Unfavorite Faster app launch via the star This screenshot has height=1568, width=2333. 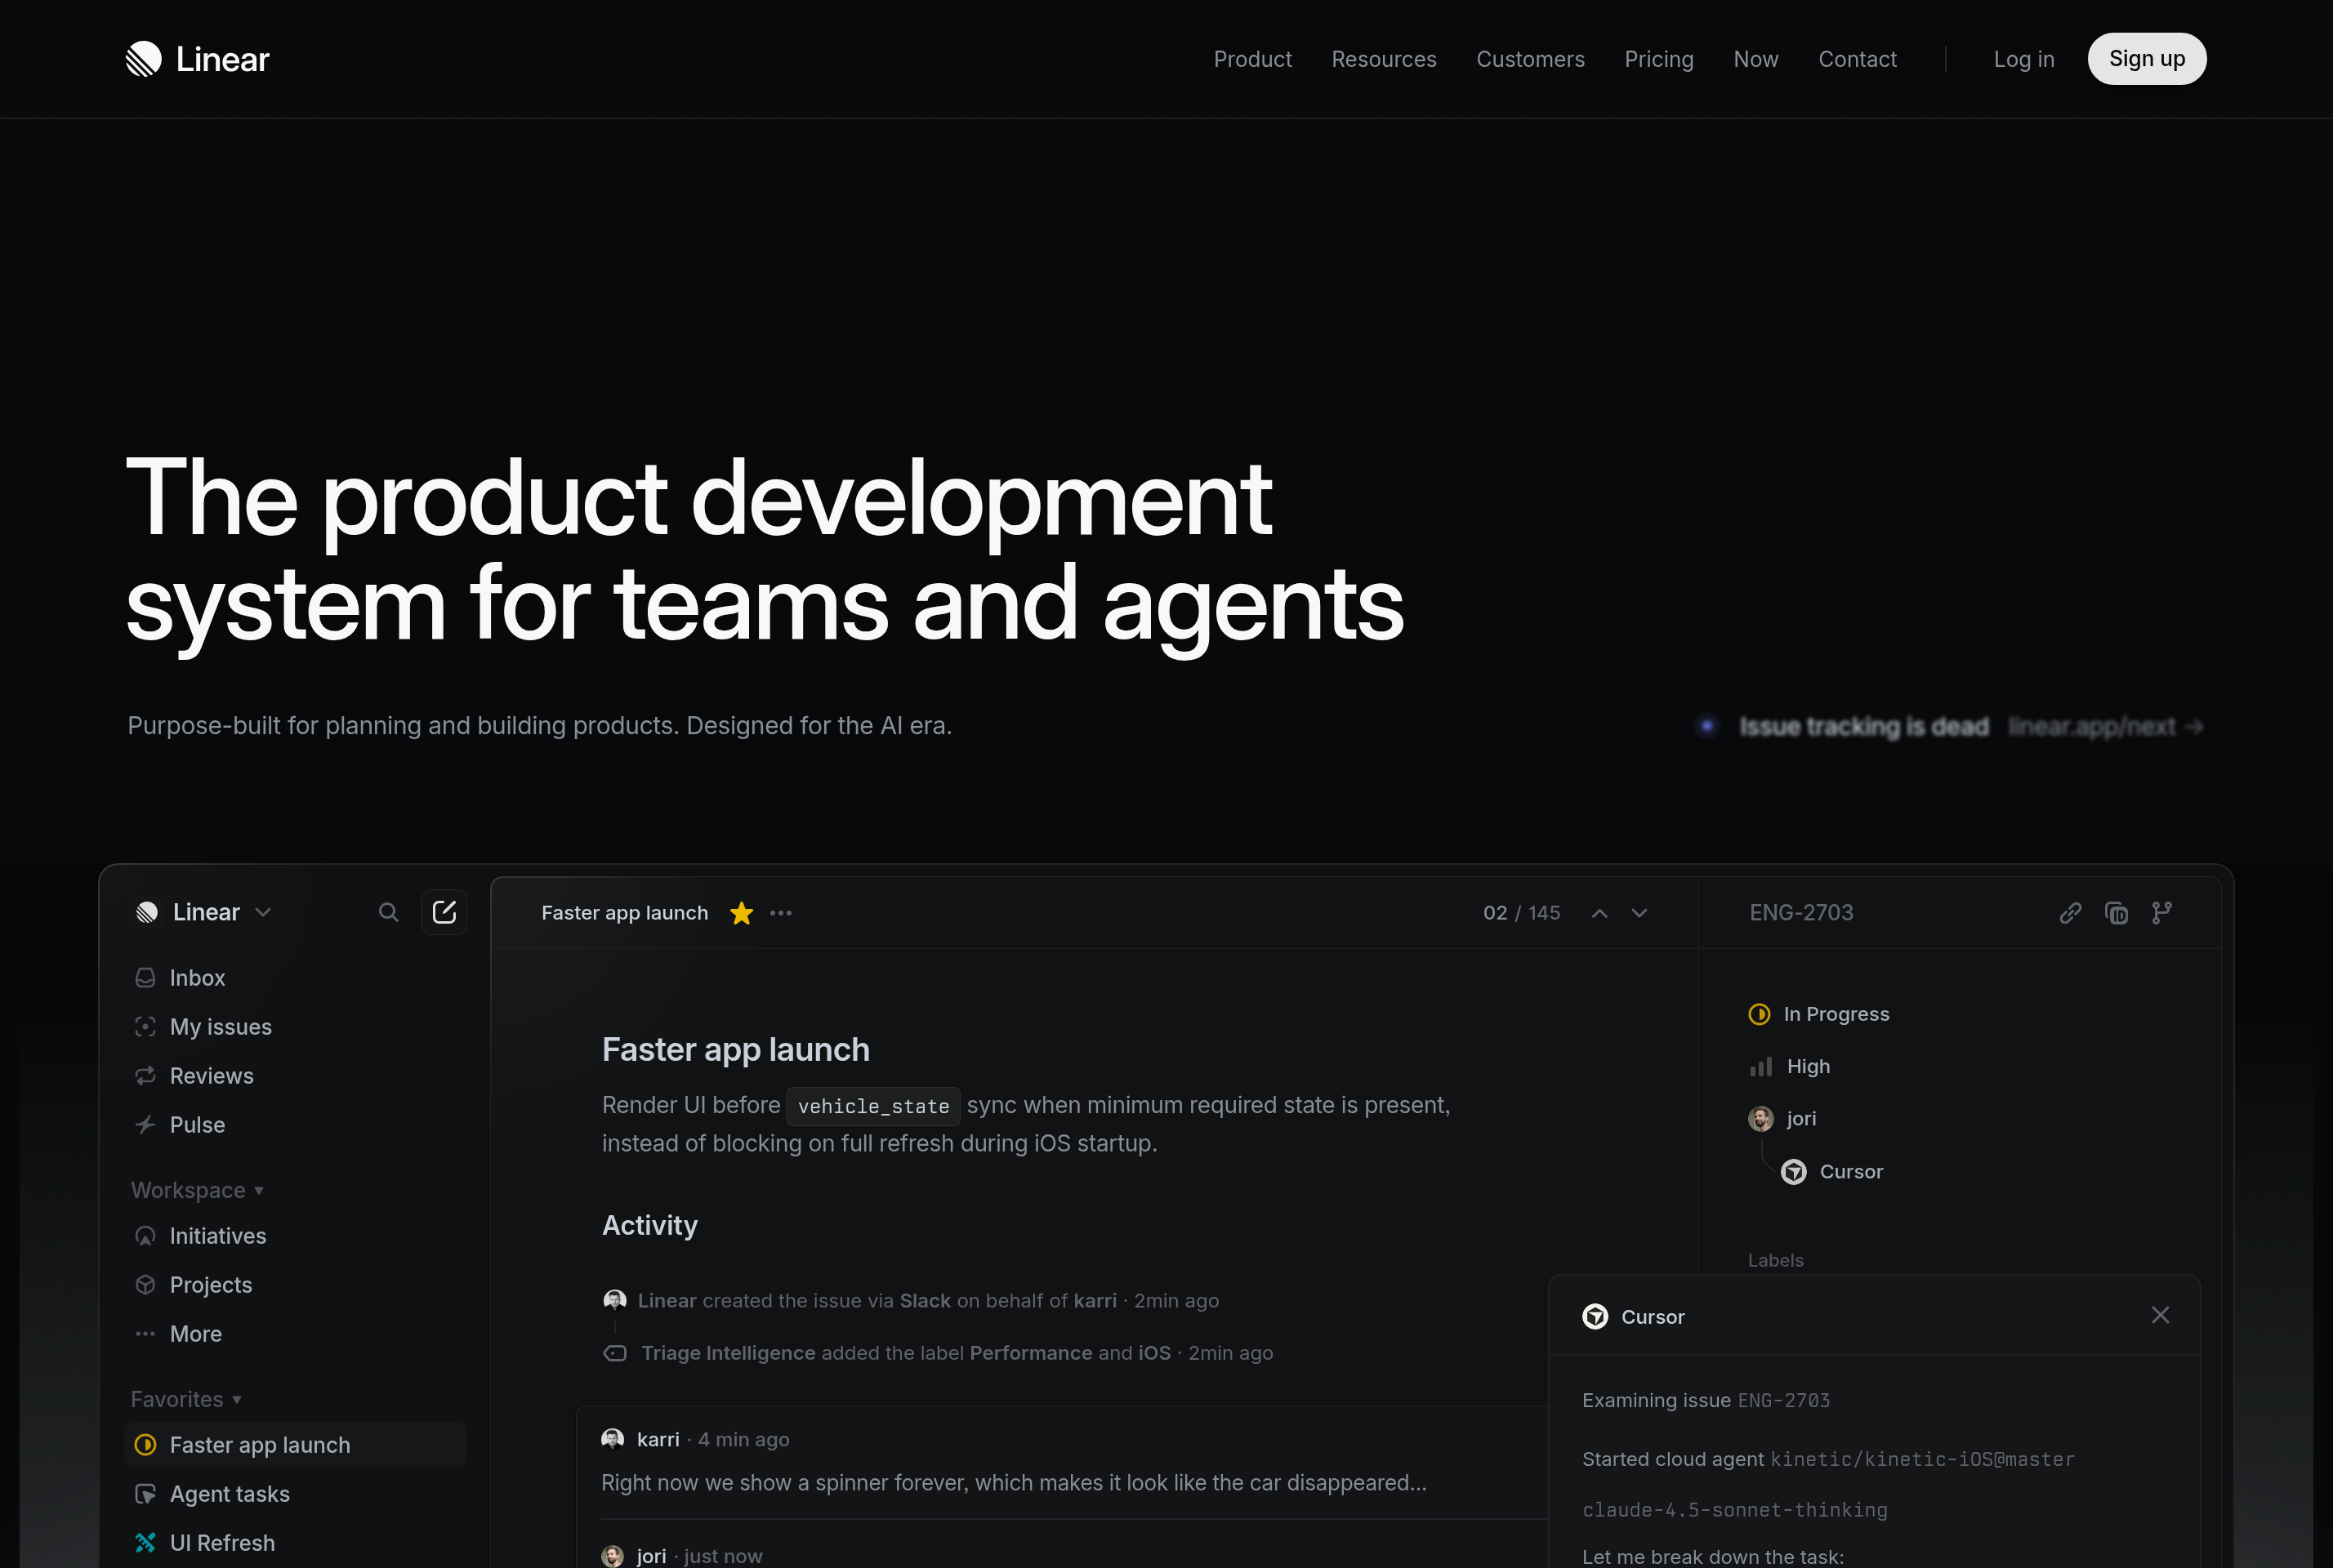[x=741, y=912]
